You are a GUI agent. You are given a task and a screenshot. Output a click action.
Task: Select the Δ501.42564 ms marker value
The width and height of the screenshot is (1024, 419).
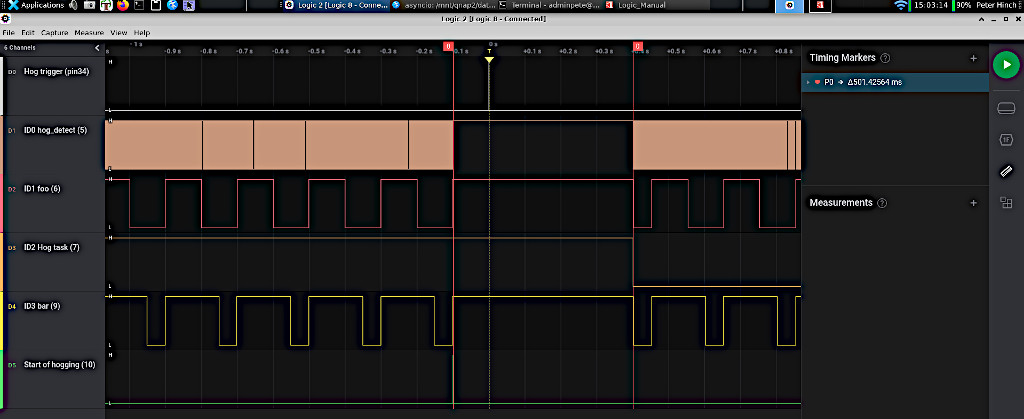click(x=874, y=82)
